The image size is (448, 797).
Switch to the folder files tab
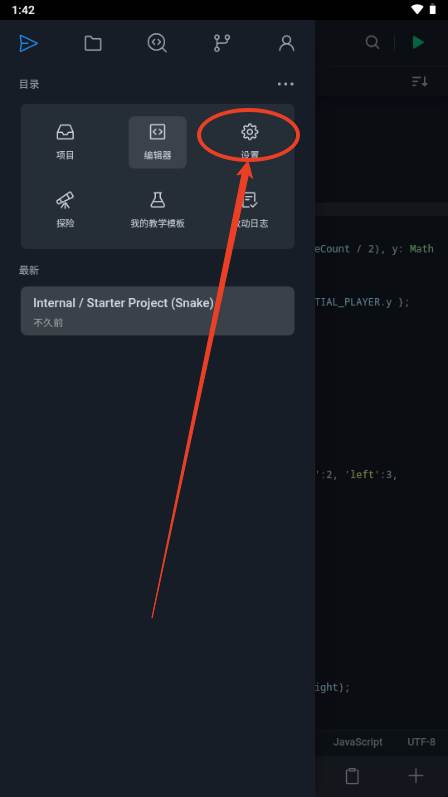(x=93, y=43)
